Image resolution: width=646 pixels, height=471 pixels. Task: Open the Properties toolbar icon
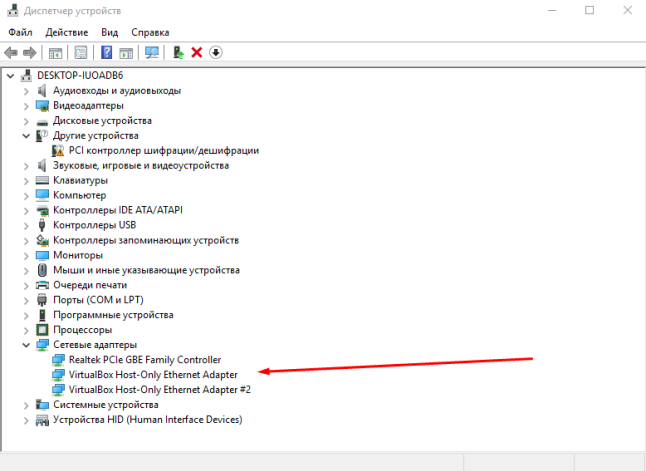tap(81, 53)
